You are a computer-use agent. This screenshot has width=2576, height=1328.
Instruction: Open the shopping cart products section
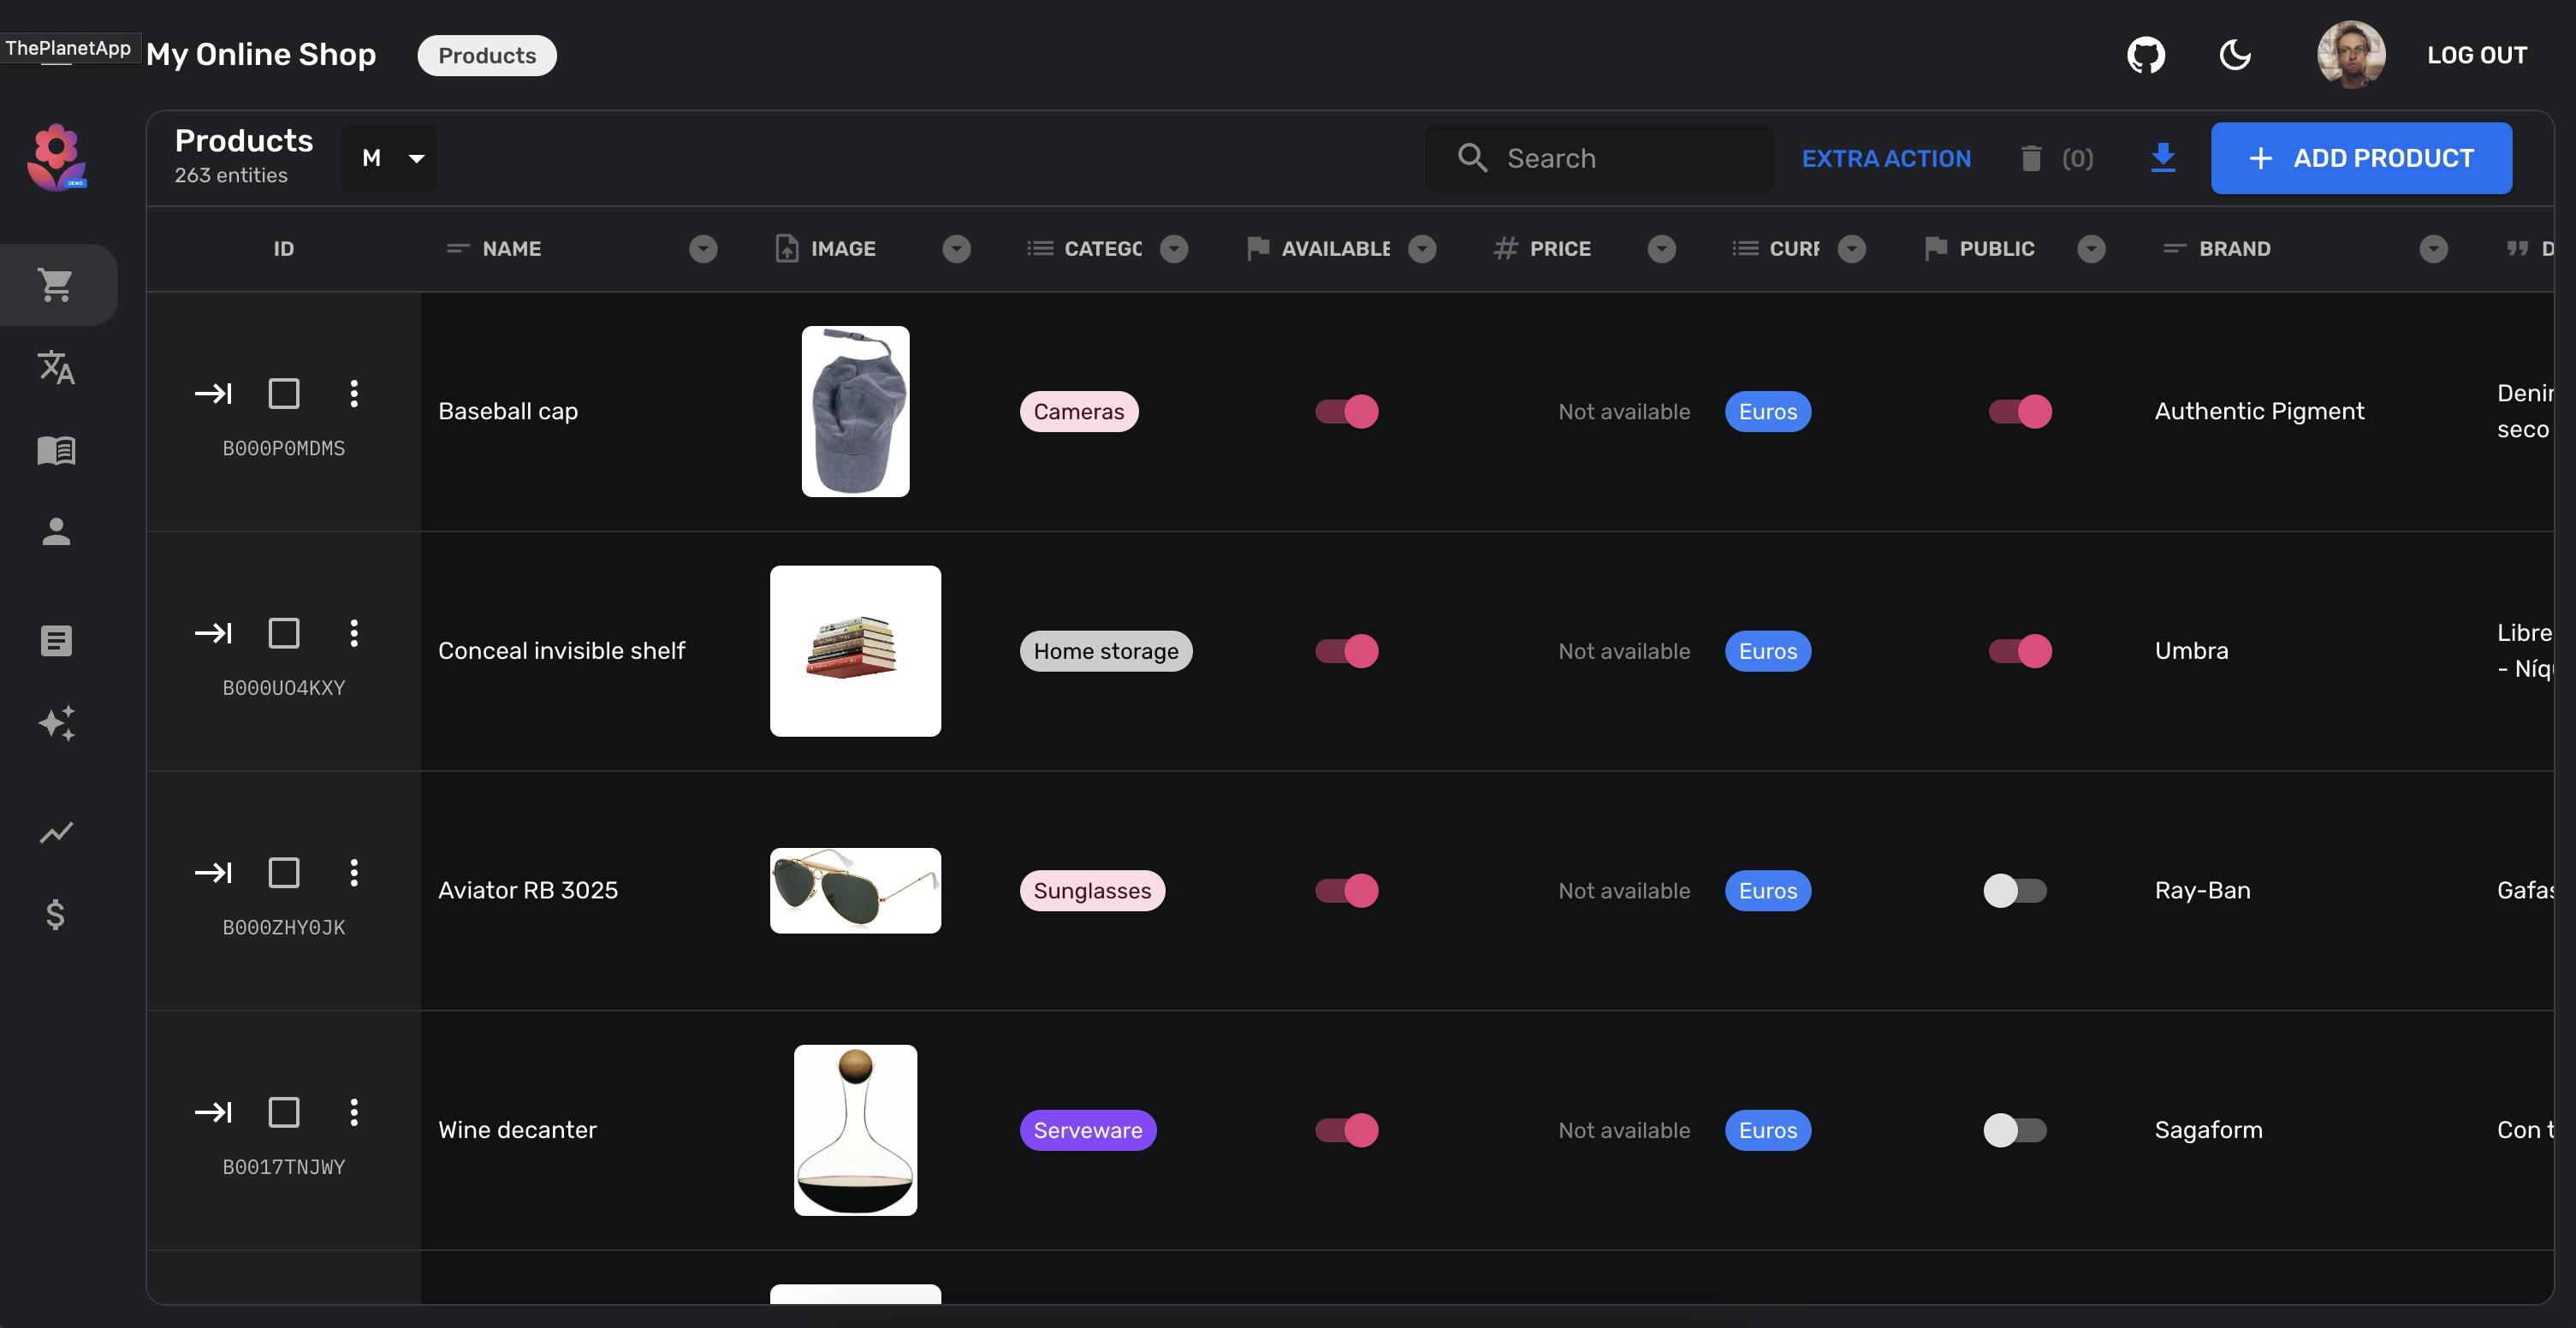point(57,285)
